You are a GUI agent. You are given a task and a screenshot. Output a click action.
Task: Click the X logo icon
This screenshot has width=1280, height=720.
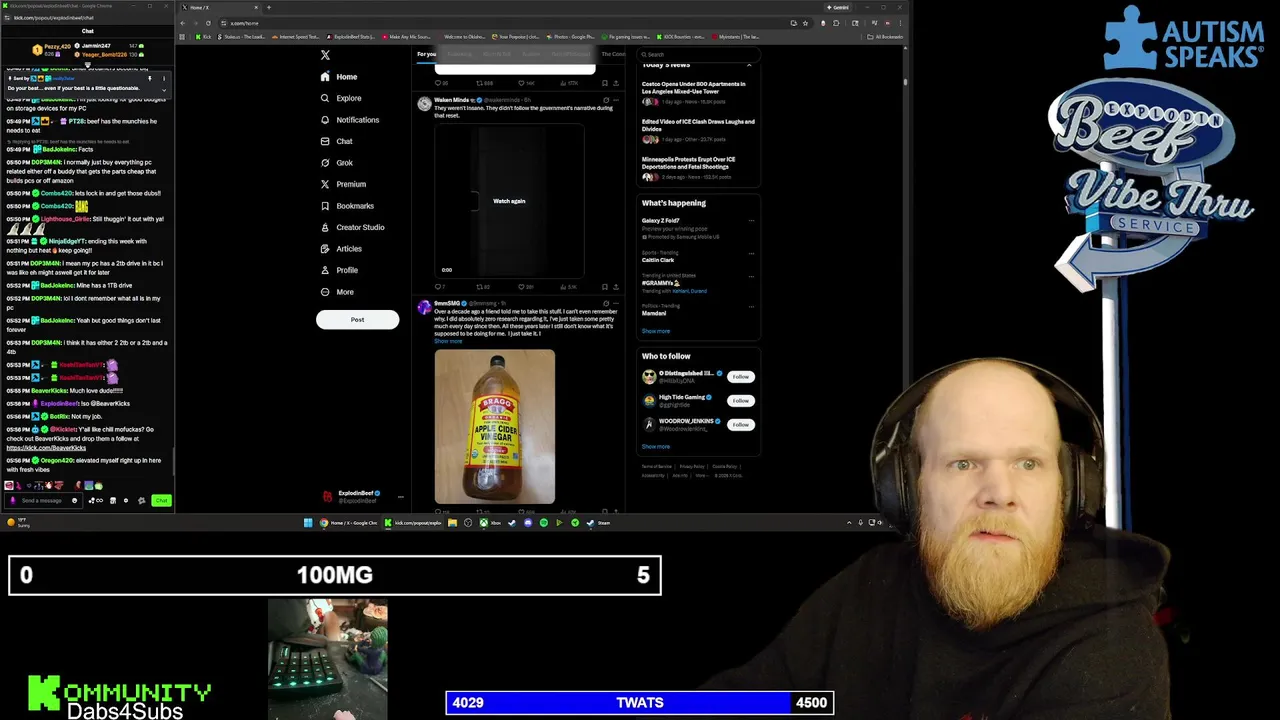325,55
